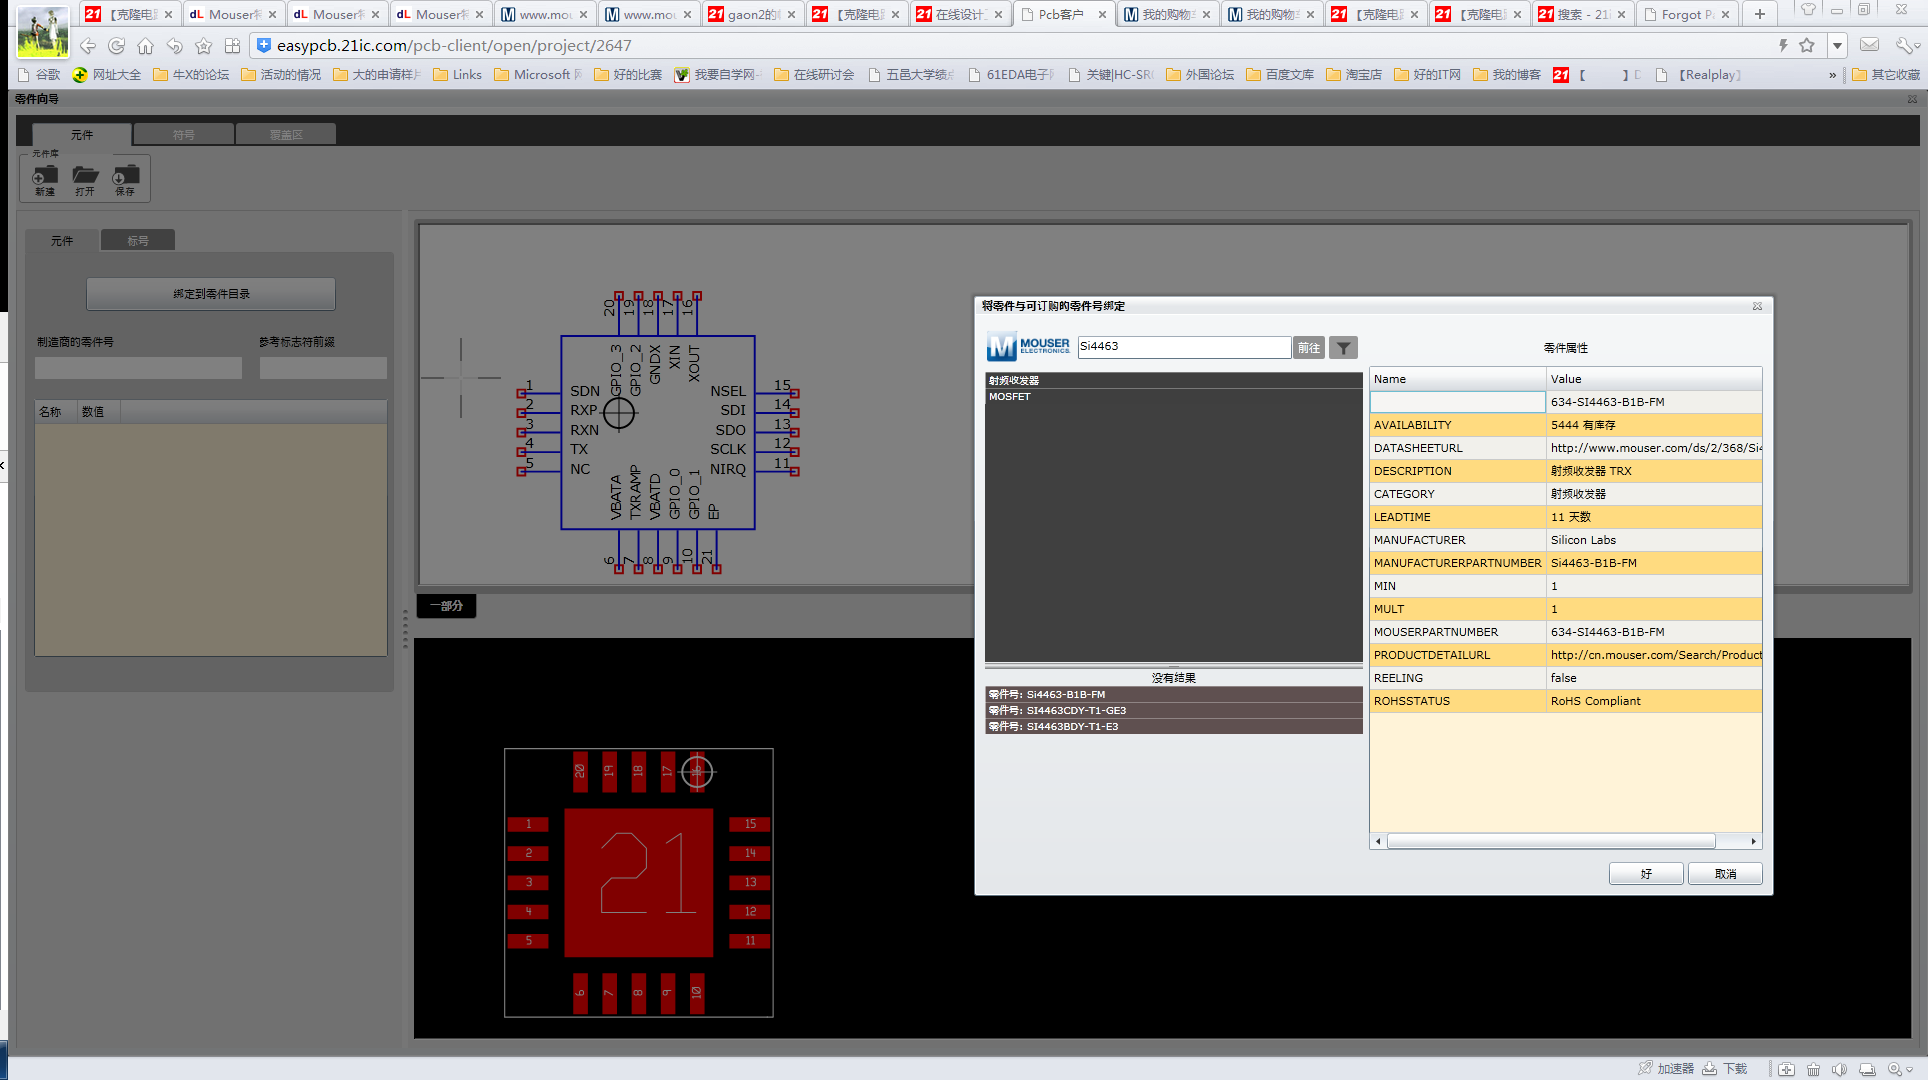Cancel the dialog with the 取消 button

(1725, 874)
